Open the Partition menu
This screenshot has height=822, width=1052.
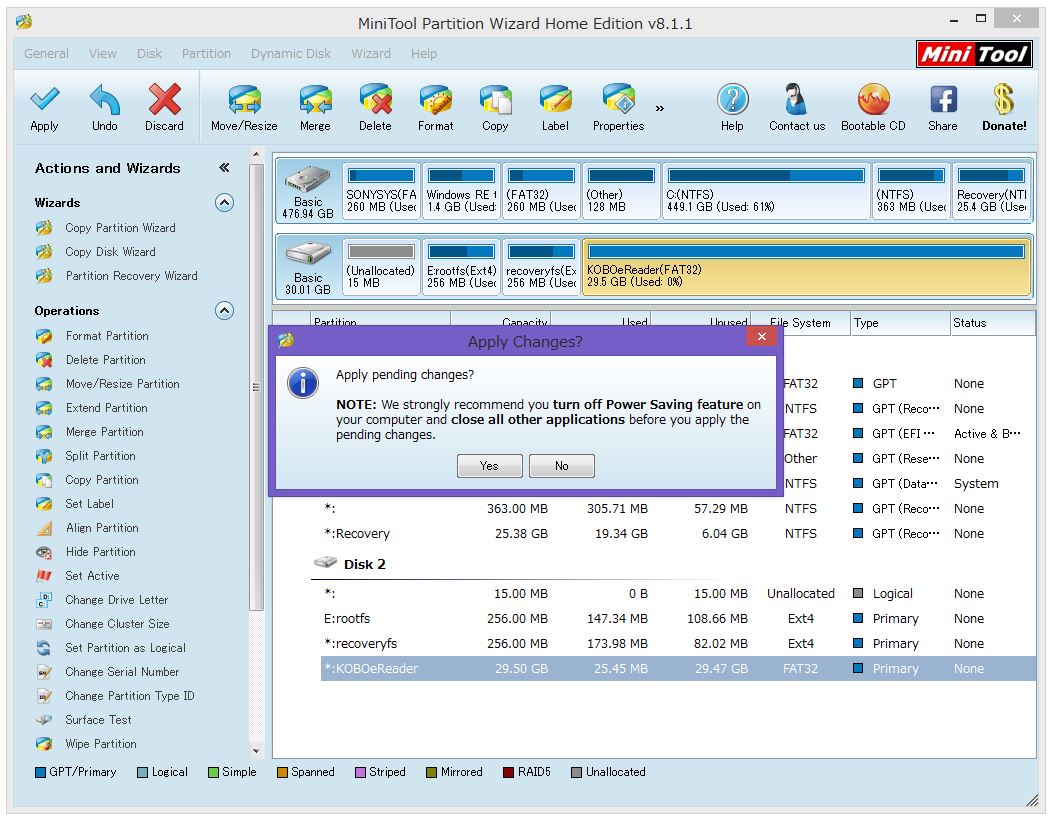[x=206, y=54]
